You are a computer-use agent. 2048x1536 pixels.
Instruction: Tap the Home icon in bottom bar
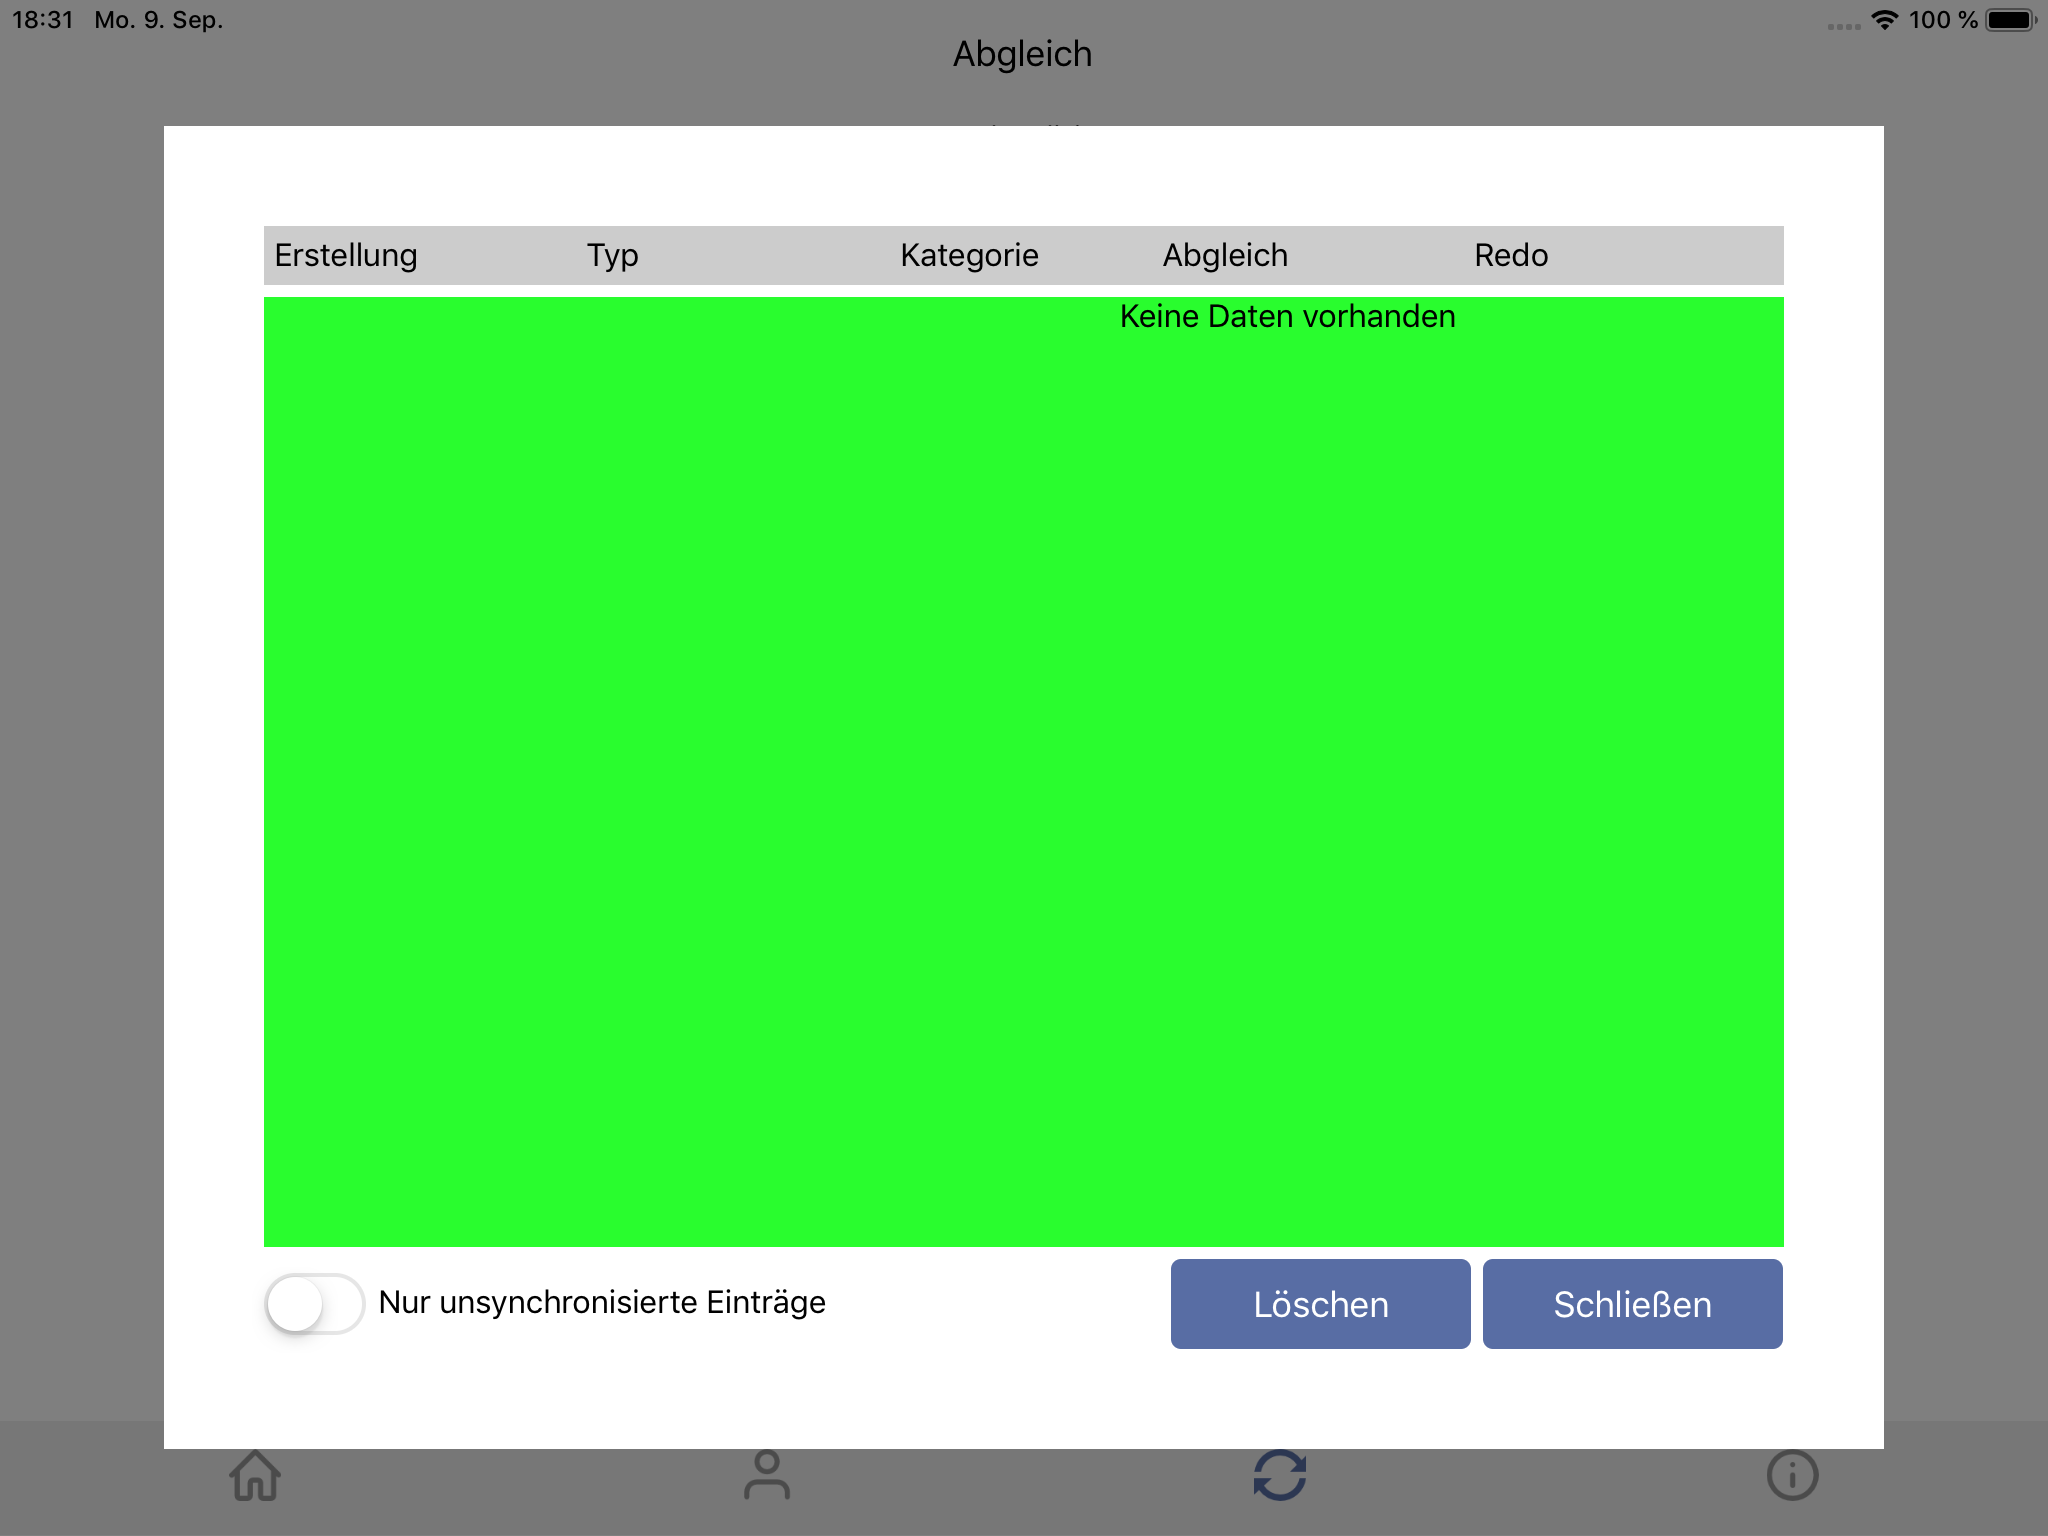tap(255, 1476)
